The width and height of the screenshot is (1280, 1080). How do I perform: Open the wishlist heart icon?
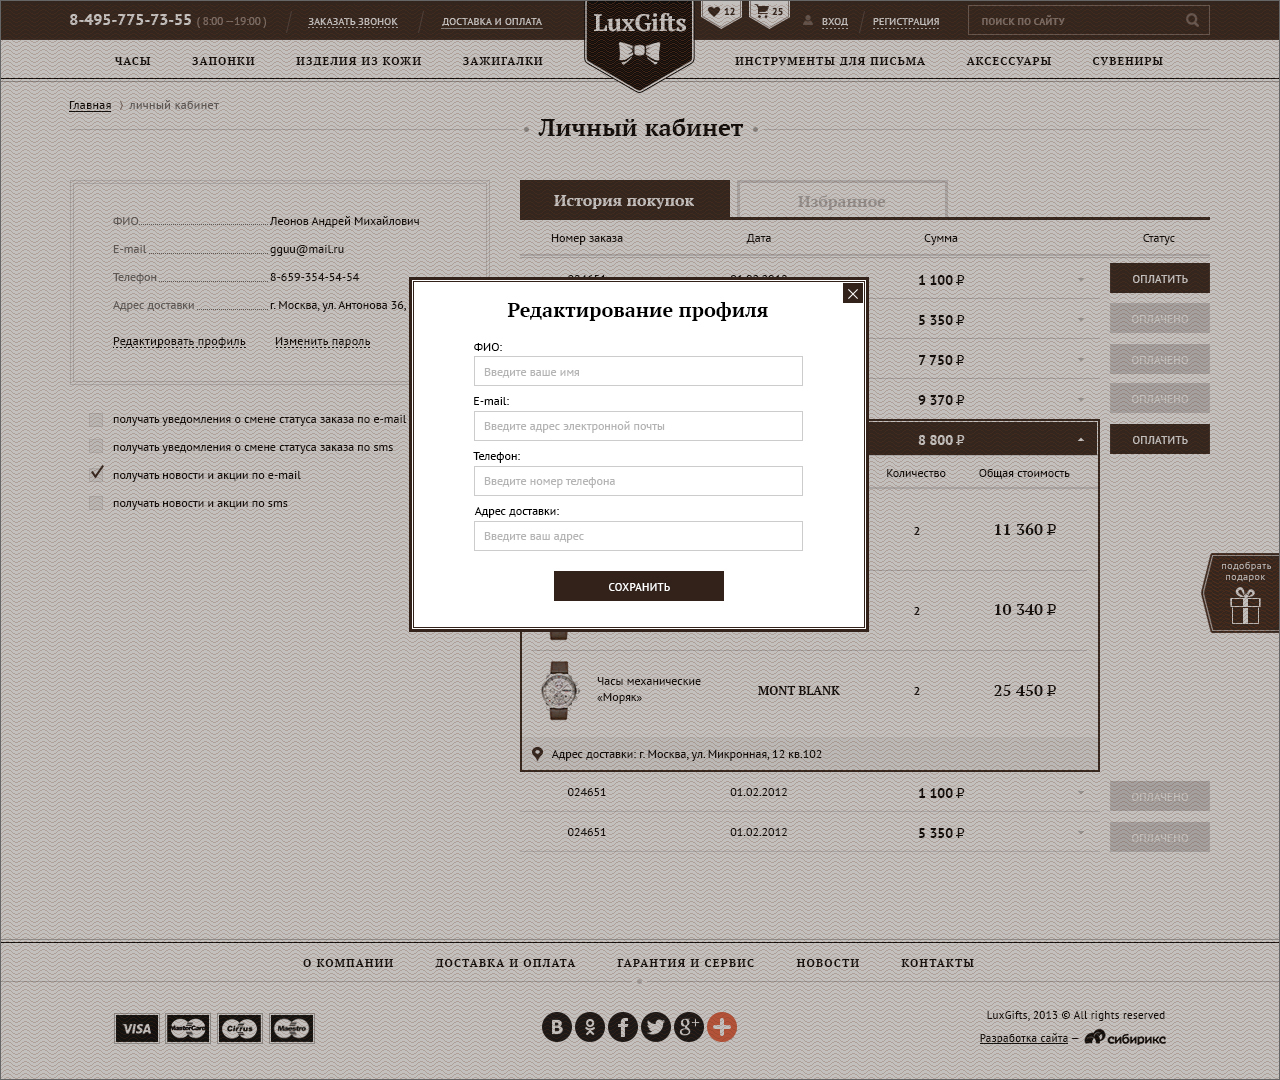coord(721,13)
